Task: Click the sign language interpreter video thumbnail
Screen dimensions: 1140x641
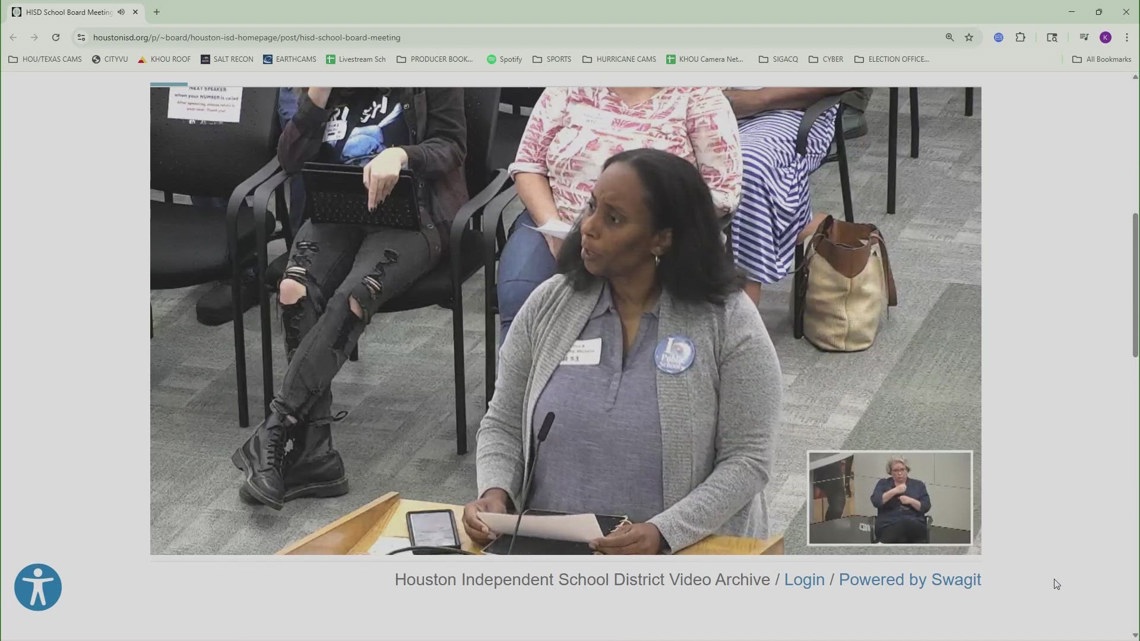Action: point(888,497)
